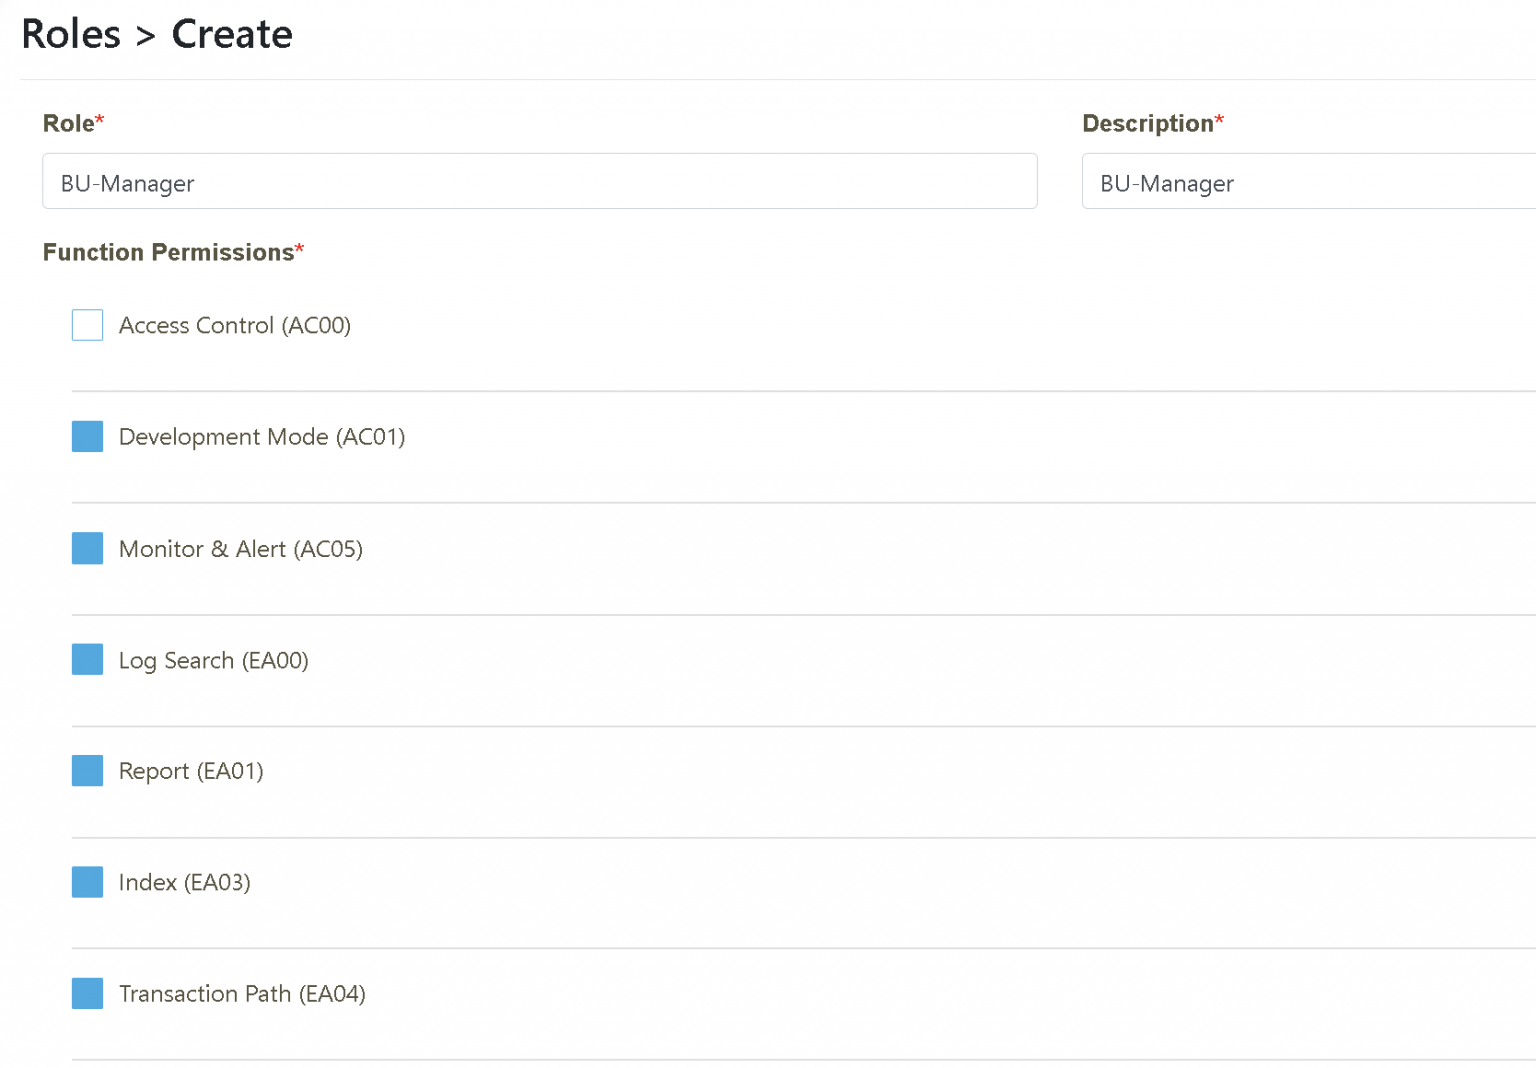Click the Create breadcrumb text
Screen dimensions: 1536x1068
pyautogui.click(x=232, y=34)
